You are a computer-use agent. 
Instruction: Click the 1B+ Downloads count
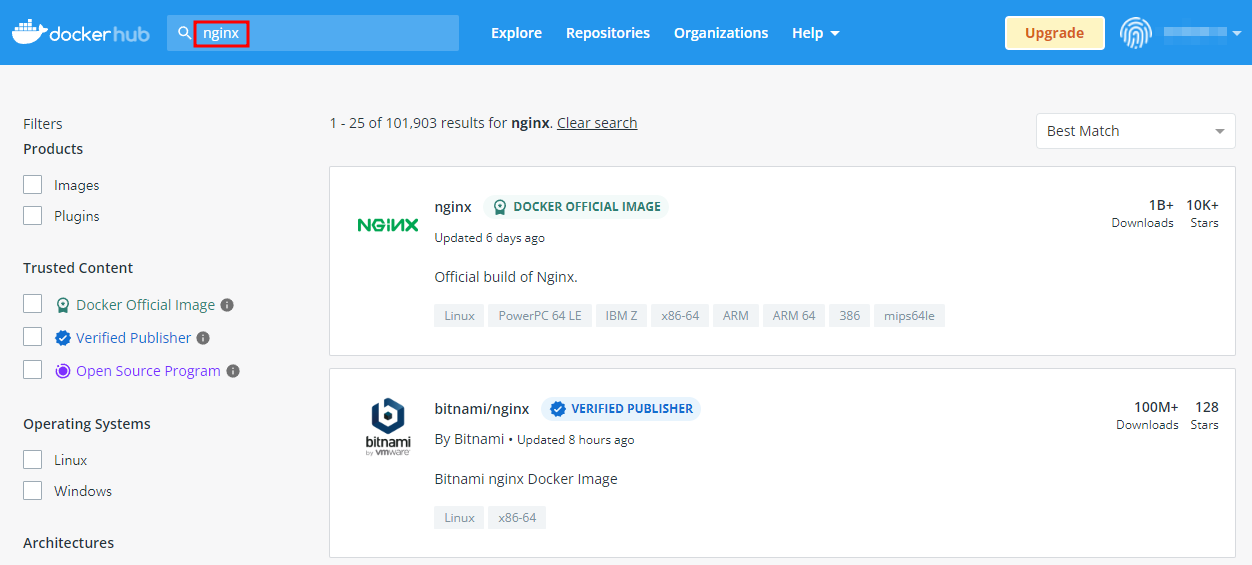(1143, 213)
